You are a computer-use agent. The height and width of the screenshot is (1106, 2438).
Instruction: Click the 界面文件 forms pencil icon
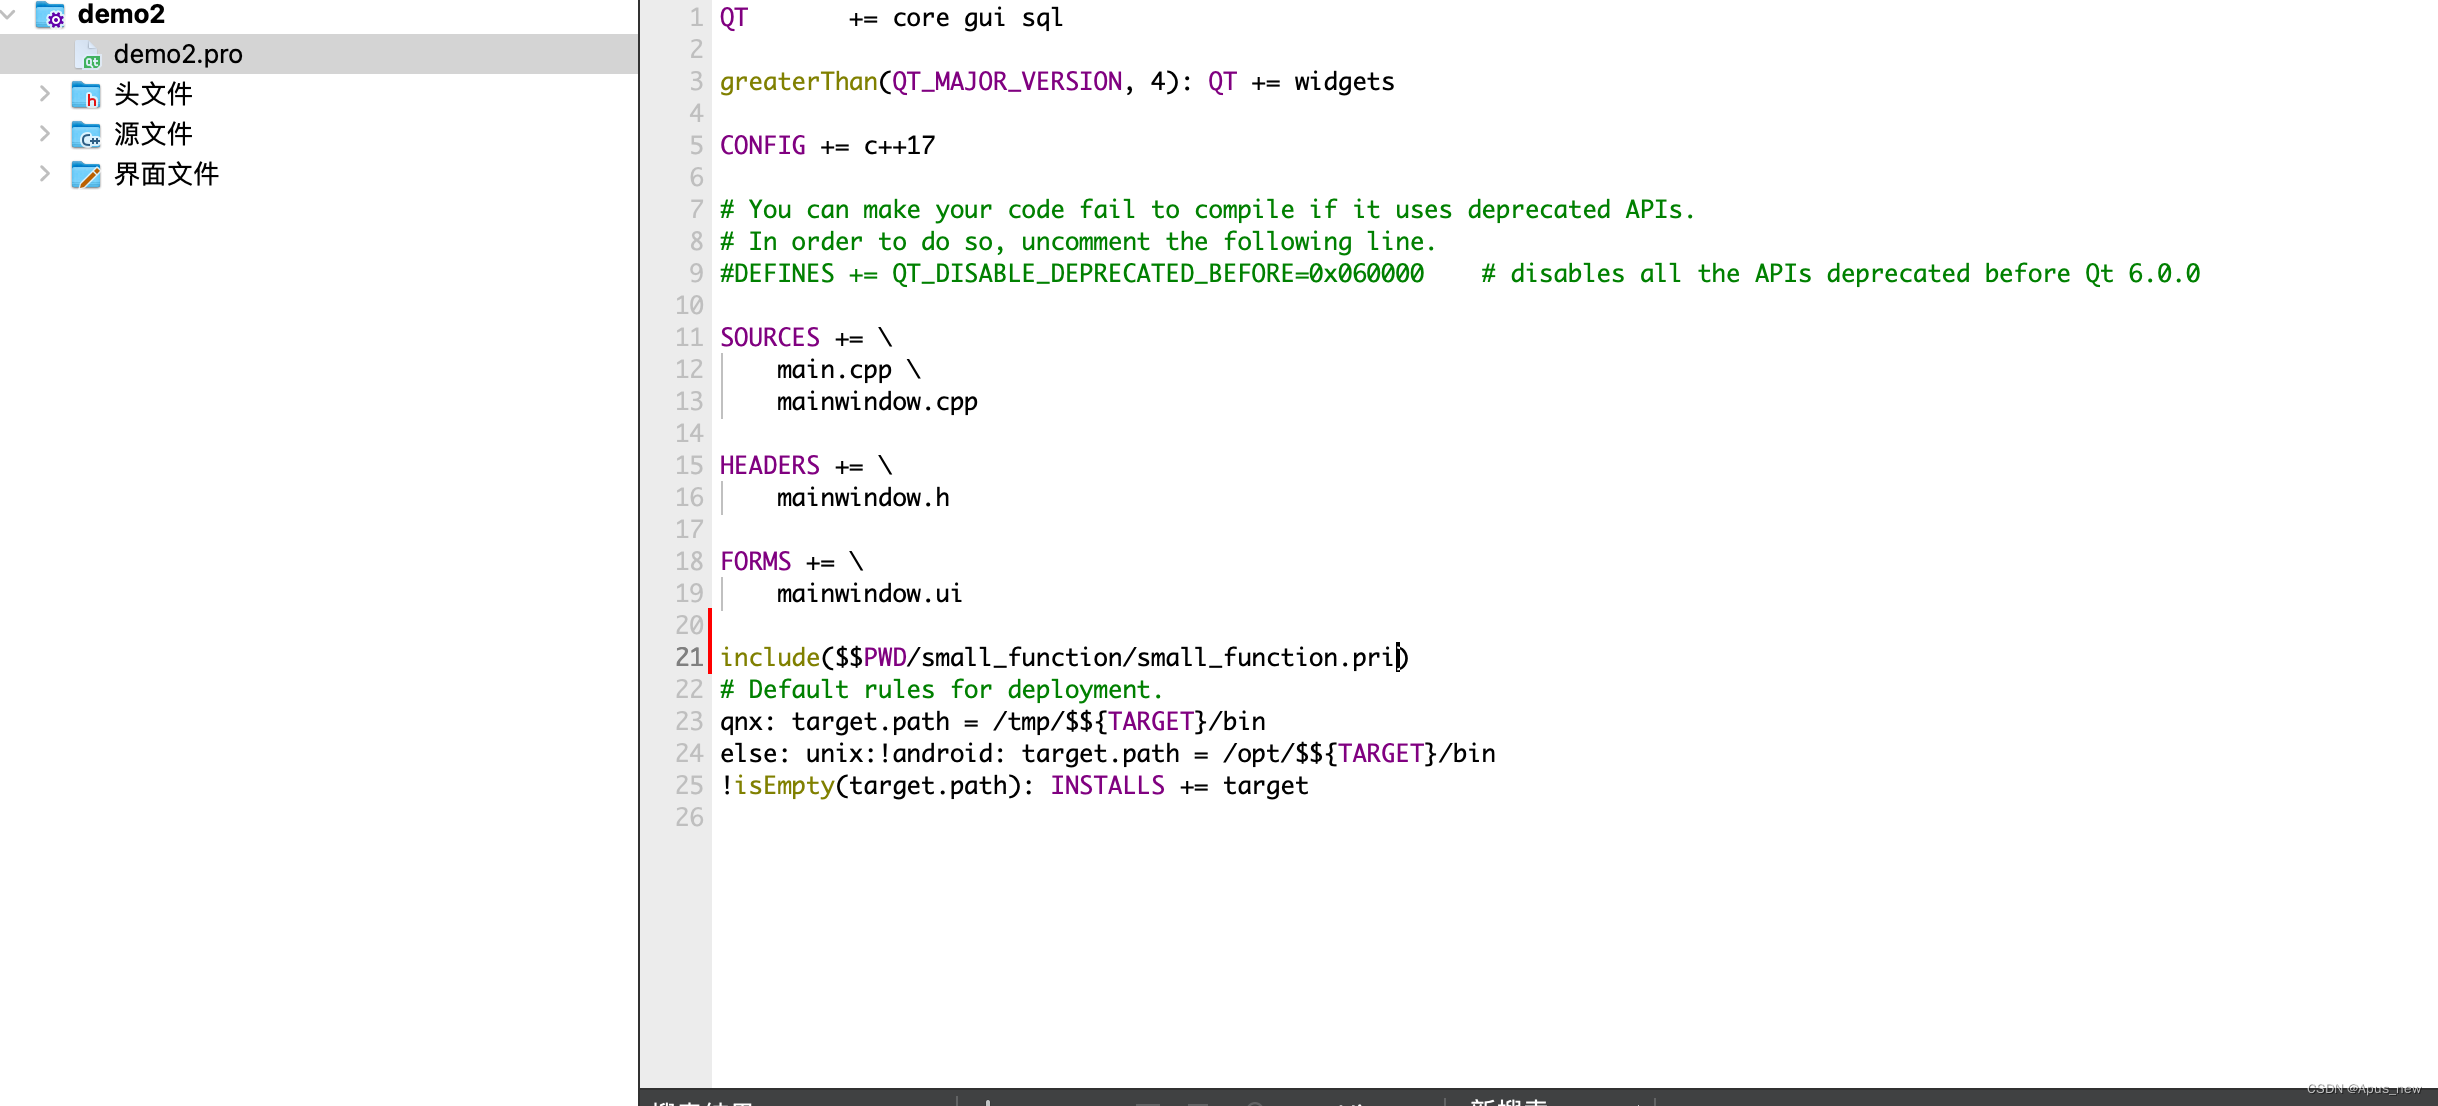[86, 175]
